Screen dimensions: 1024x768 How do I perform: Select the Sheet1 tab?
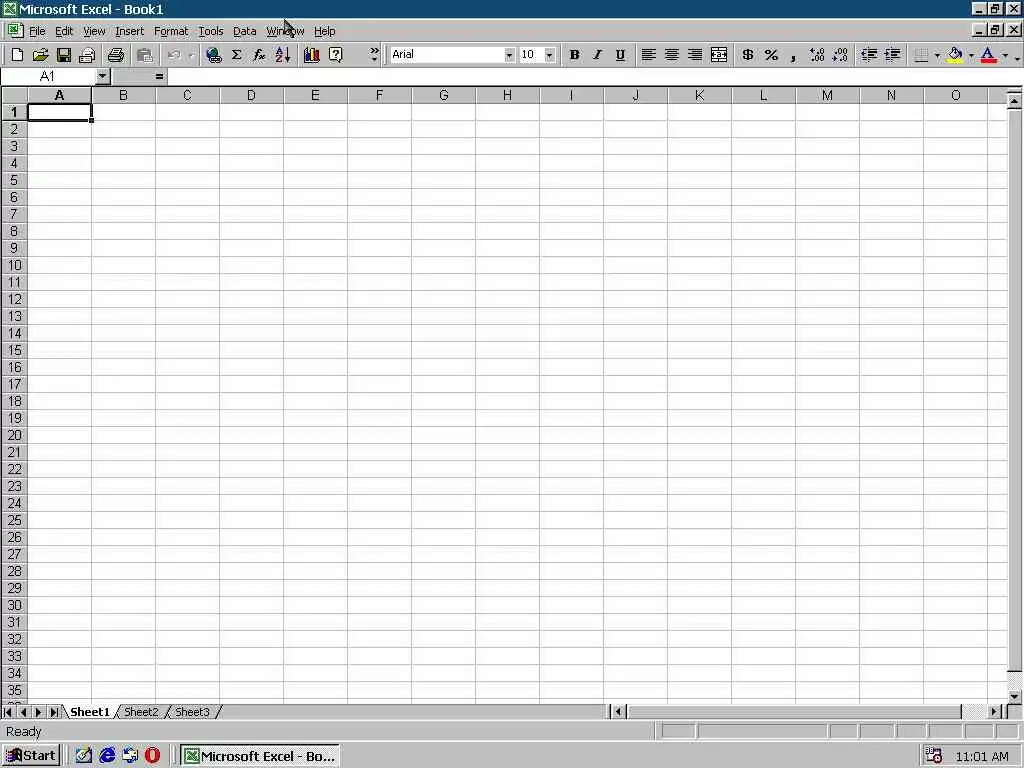(x=90, y=712)
